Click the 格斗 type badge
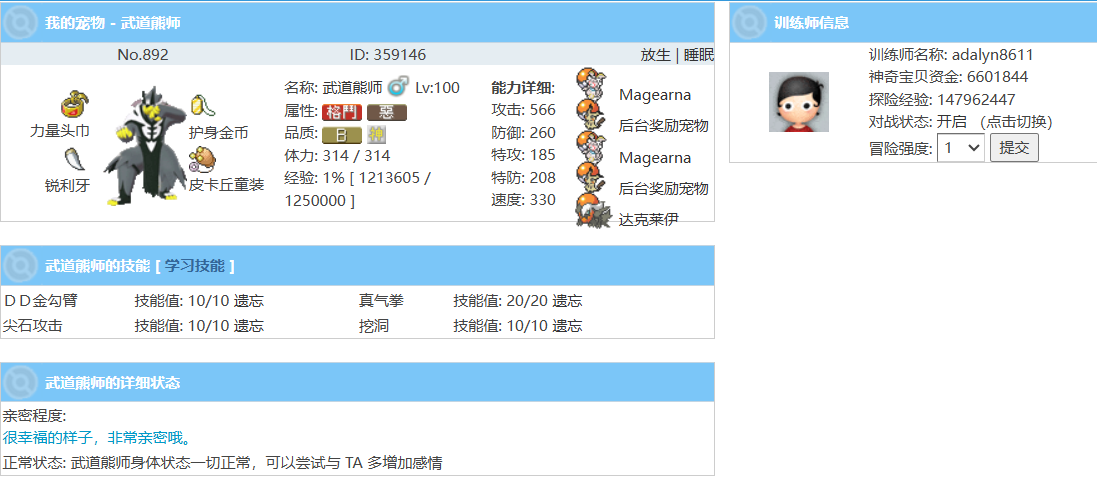The width and height of the screenshot is (1097, 478). click(x=341, y=112)
